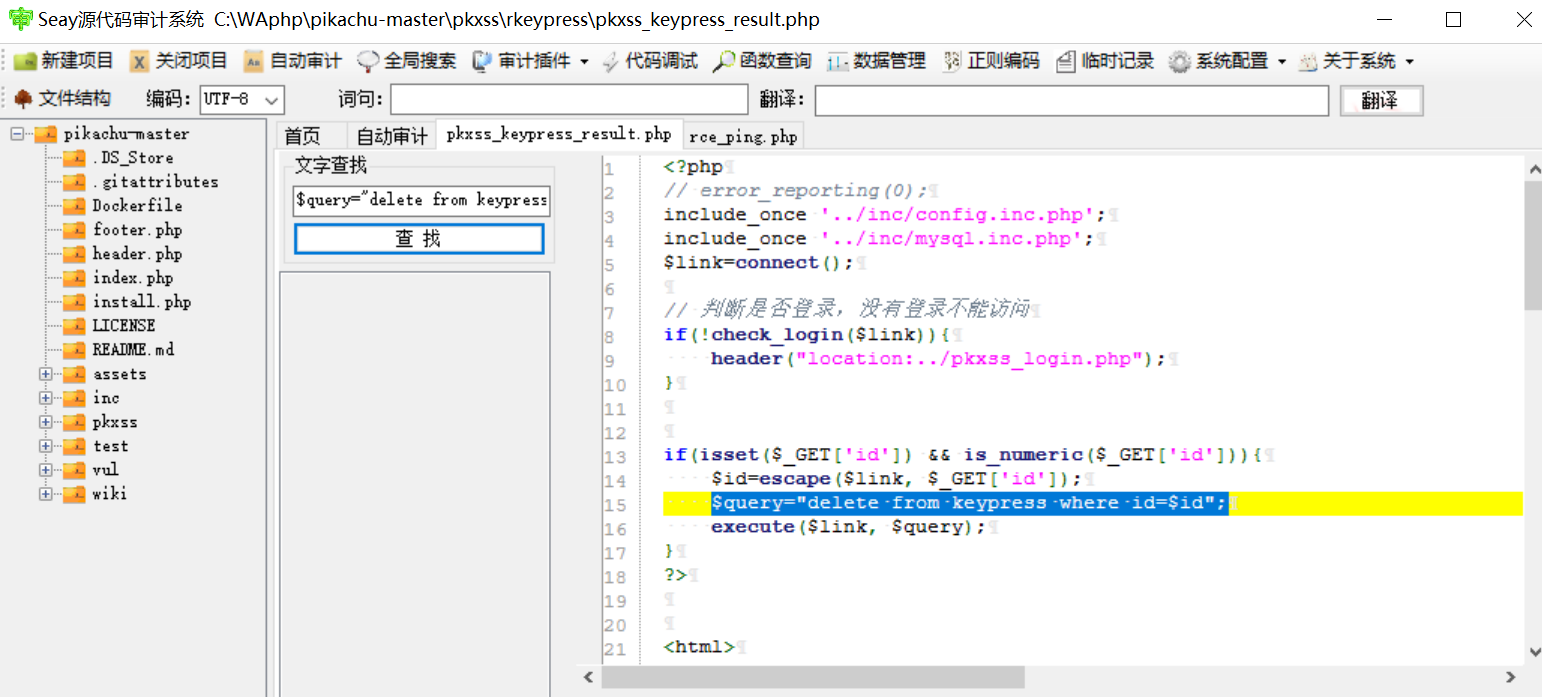Click the $link=connect() code line
Screen dimensions: 1542x697
pos(758,263)
